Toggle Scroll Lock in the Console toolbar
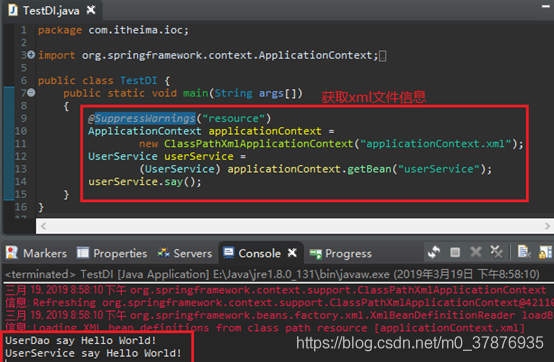 coord(545,252)
